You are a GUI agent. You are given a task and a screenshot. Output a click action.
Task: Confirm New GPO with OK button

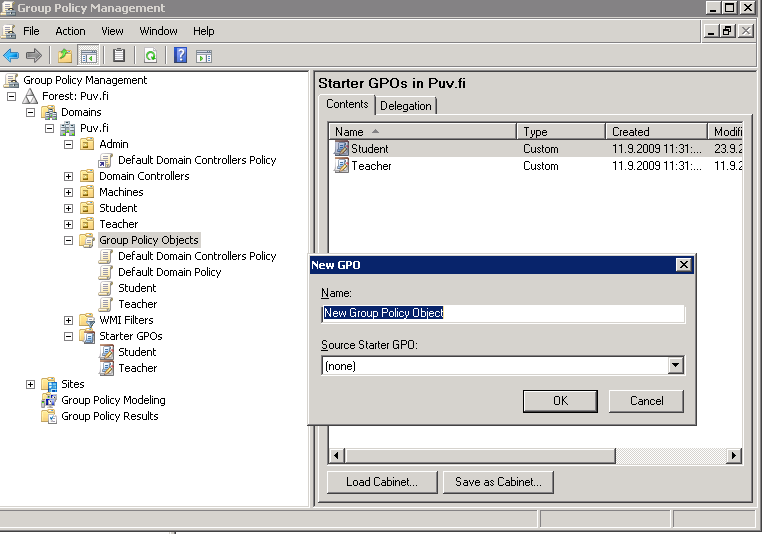pos(560,401)
